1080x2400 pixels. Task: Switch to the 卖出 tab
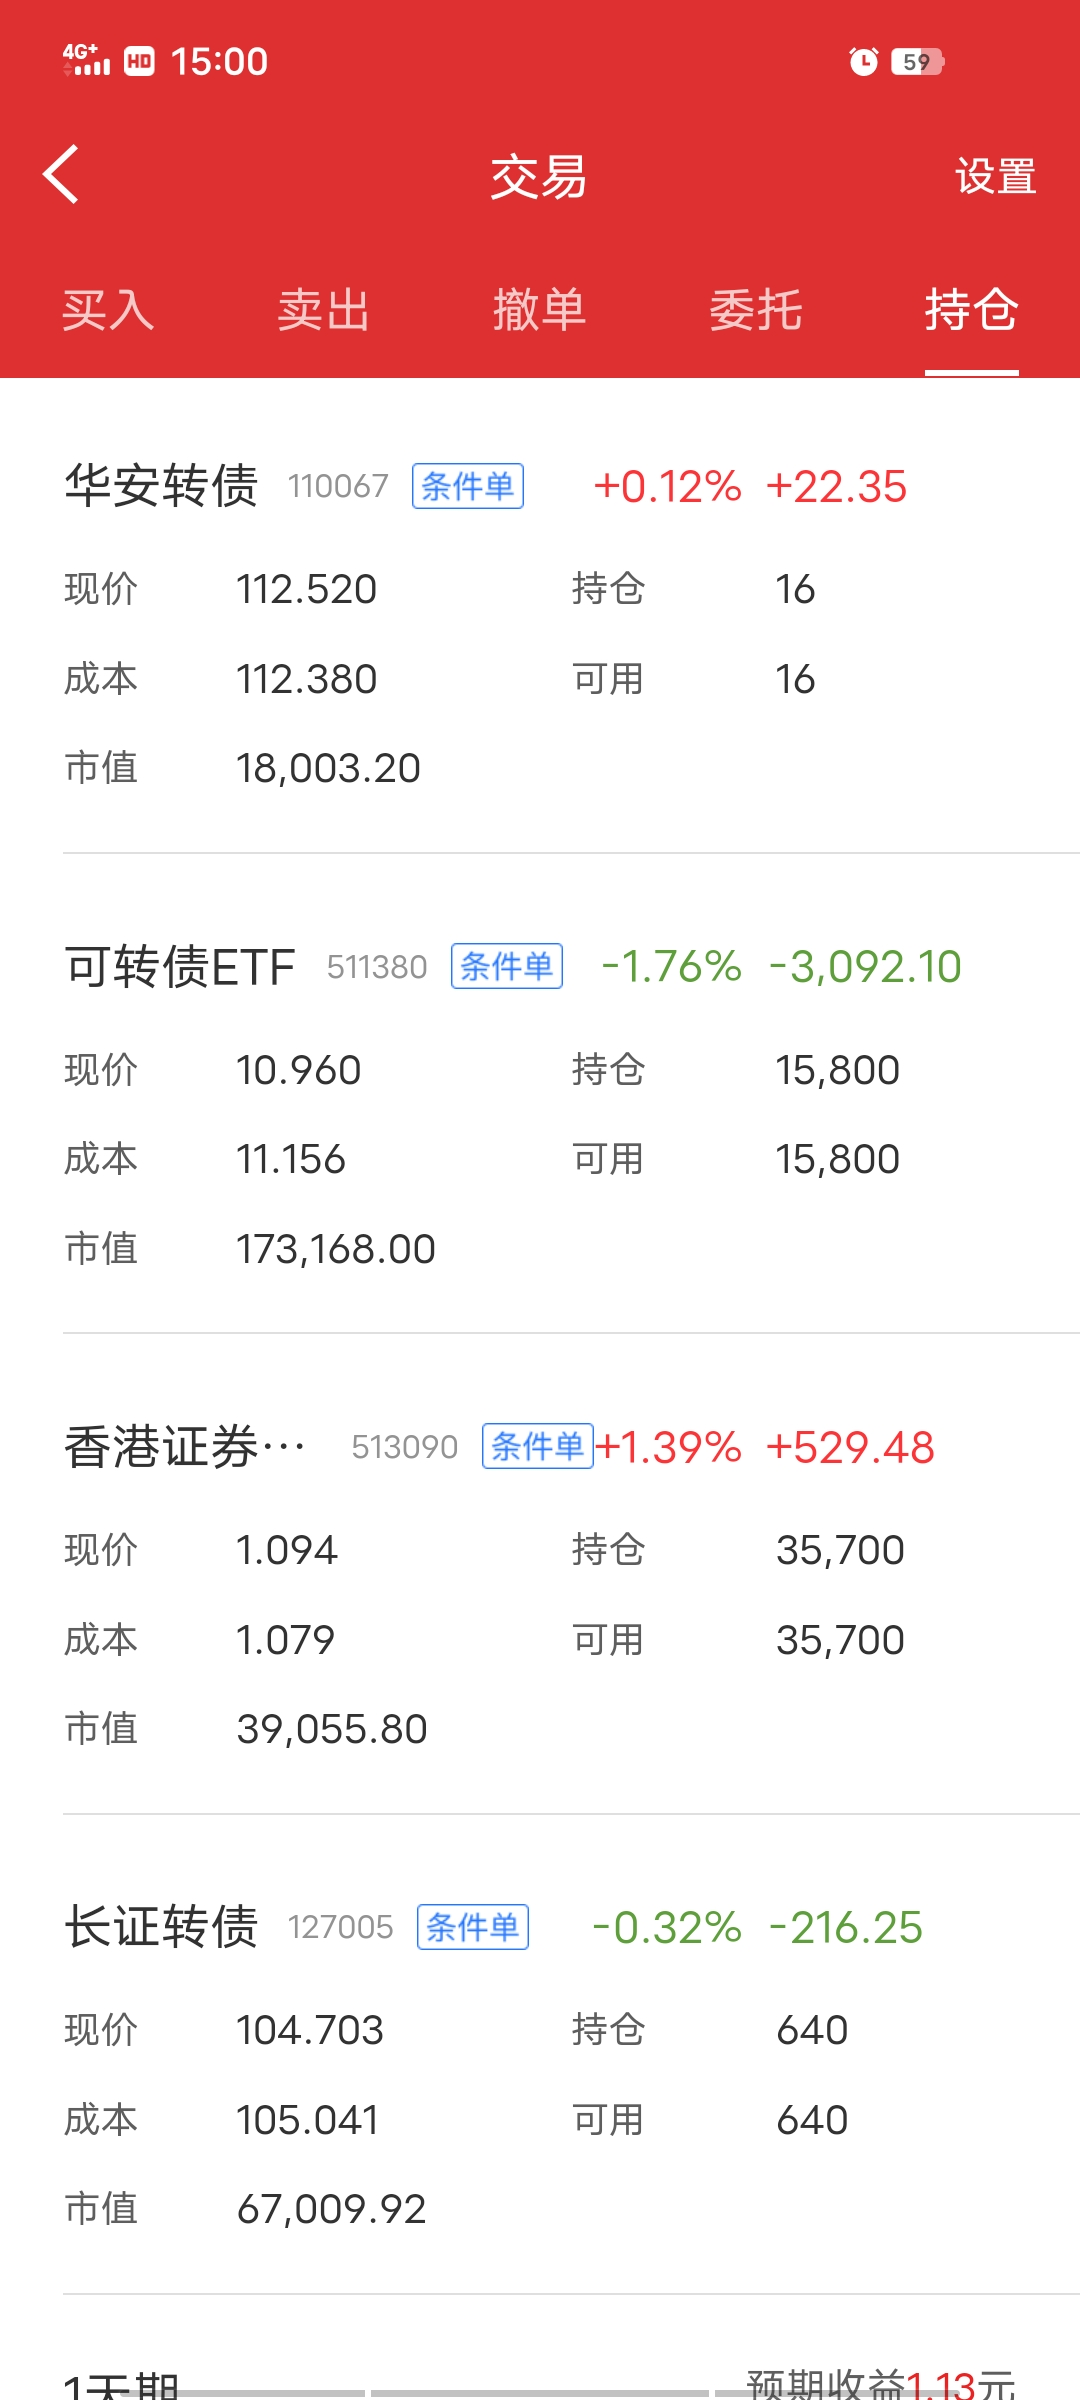point(324,310)
